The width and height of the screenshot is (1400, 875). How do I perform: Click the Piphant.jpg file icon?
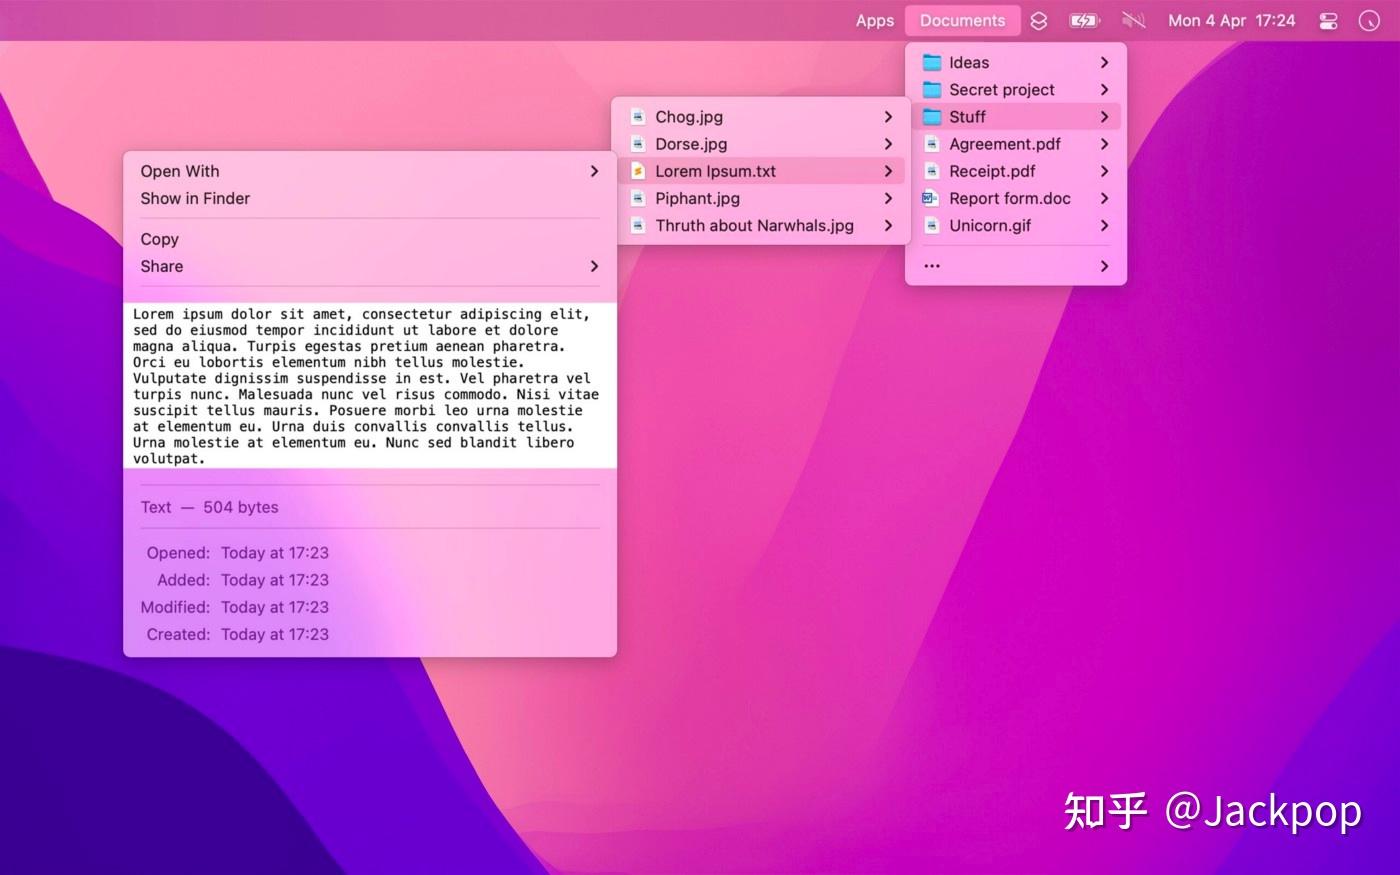pyautogui.click(x=637, y=198)
